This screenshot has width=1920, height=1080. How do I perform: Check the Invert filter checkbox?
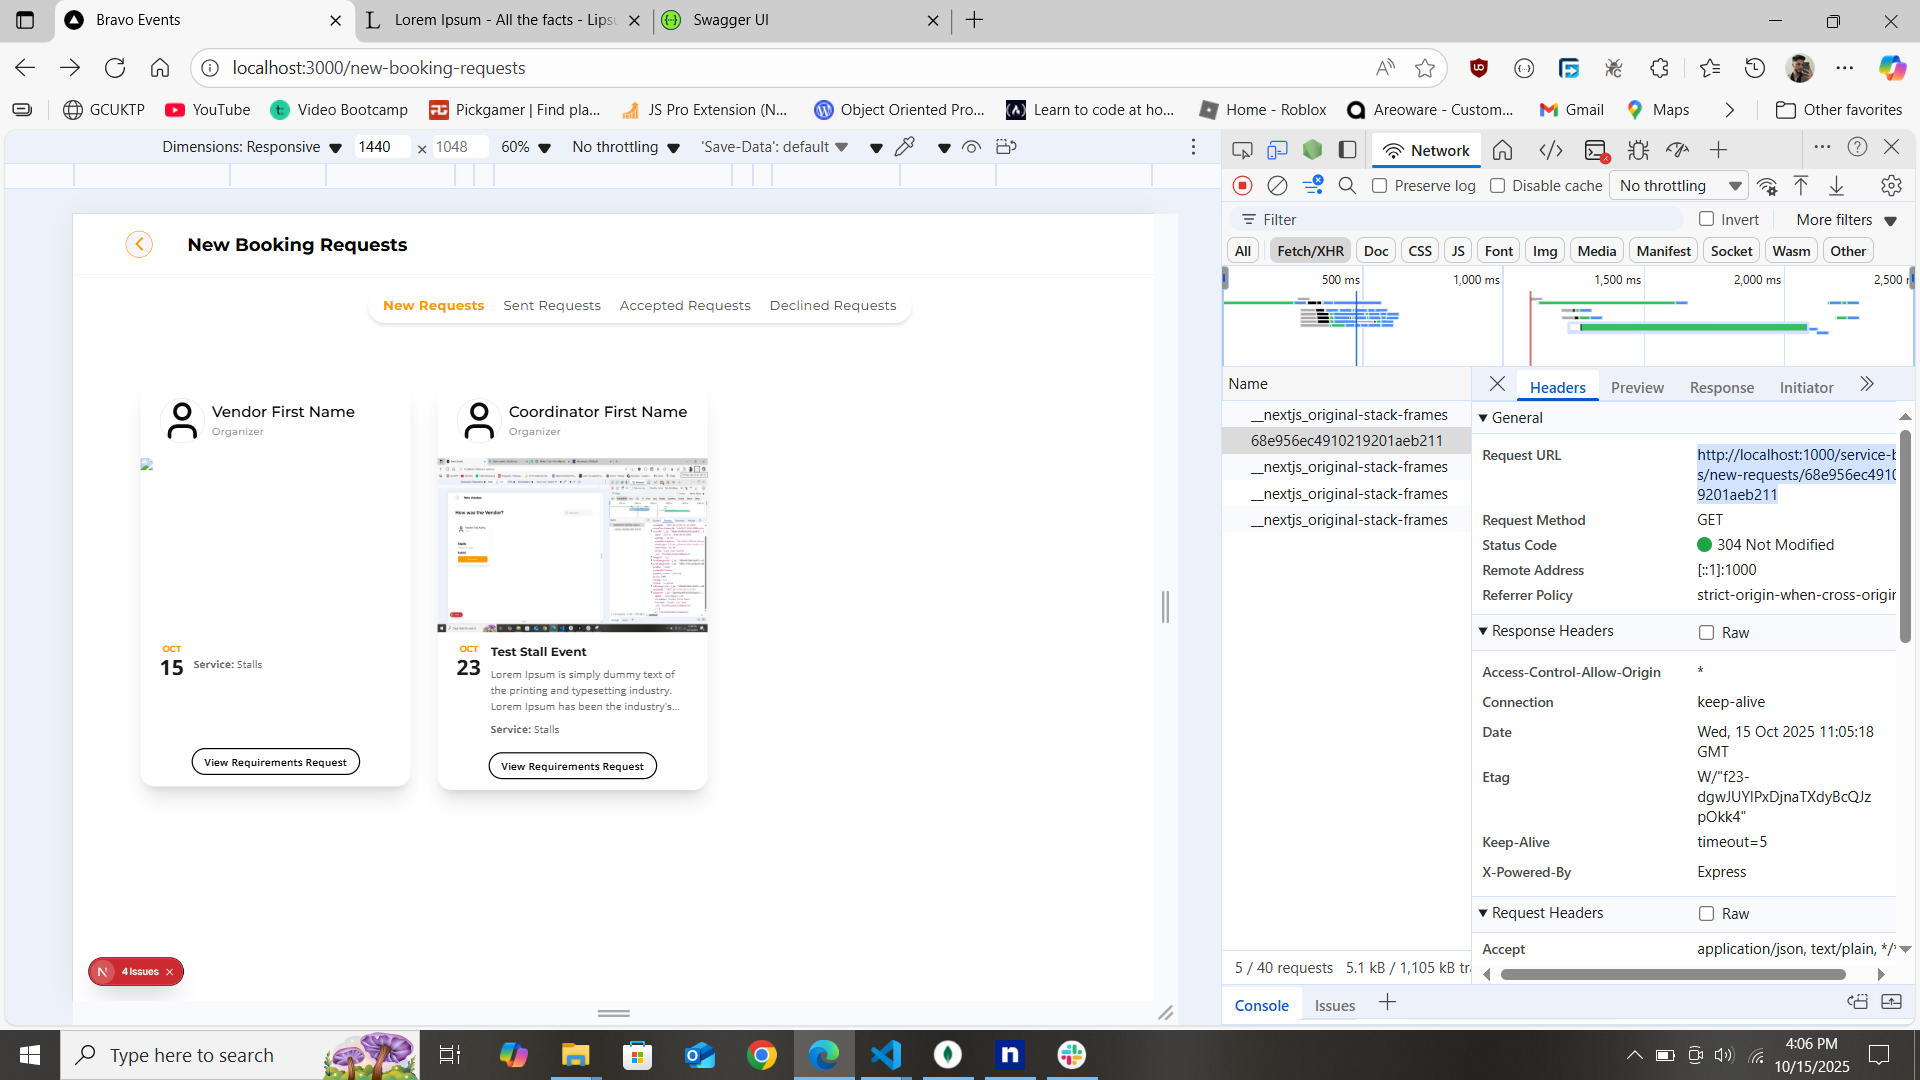pos(1707,219)
